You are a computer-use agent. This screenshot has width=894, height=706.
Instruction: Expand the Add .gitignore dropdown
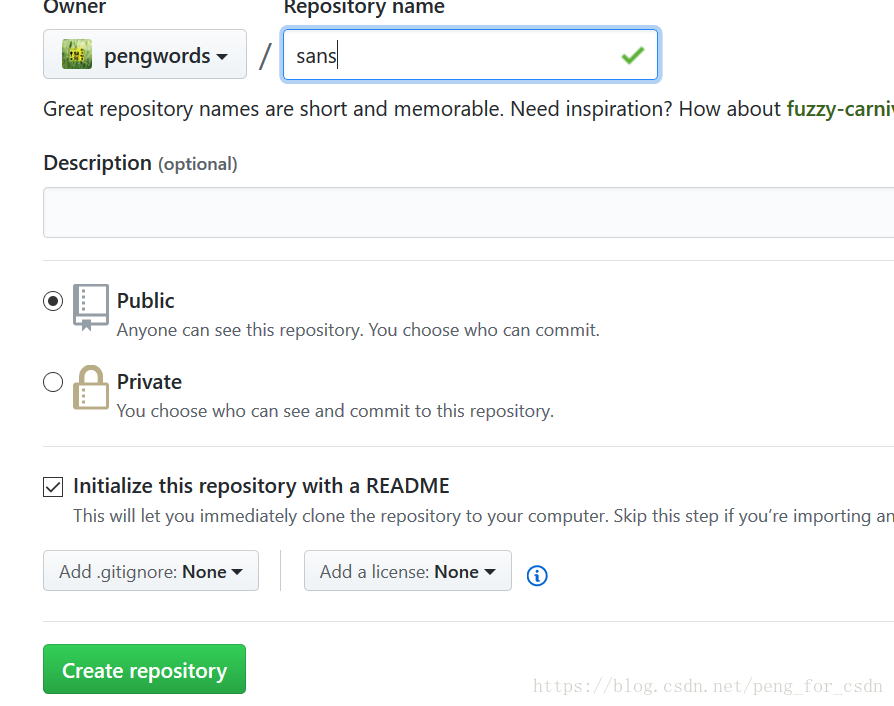tap(151, 571)
